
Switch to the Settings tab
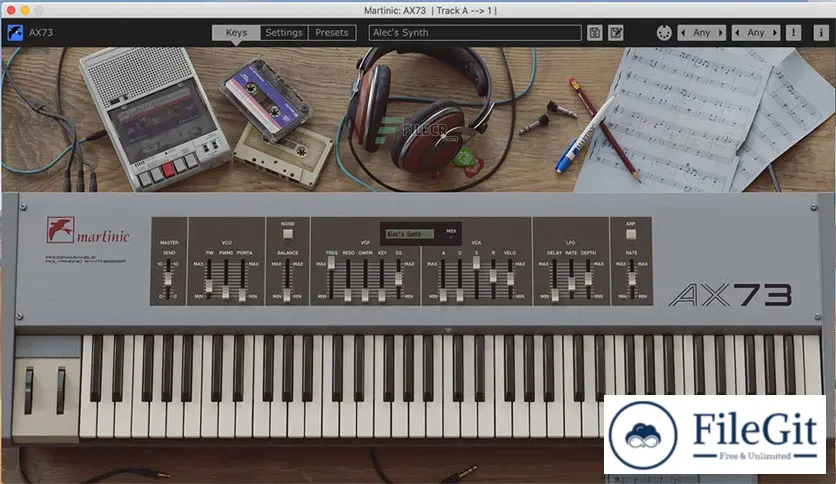coord(284,33)
